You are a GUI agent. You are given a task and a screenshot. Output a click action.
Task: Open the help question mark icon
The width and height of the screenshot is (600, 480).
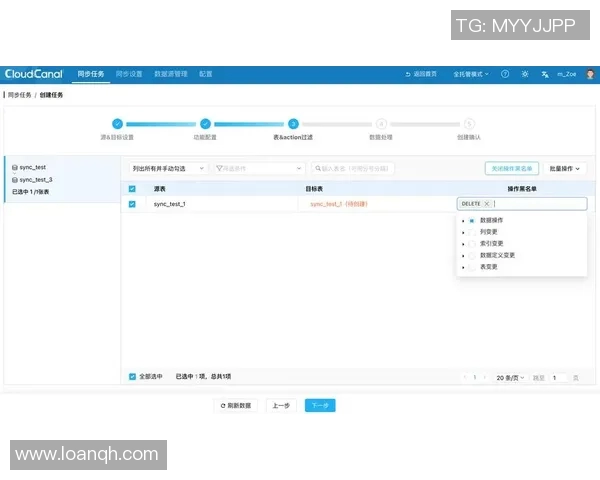pyautogui.click(x=505, y=74)
